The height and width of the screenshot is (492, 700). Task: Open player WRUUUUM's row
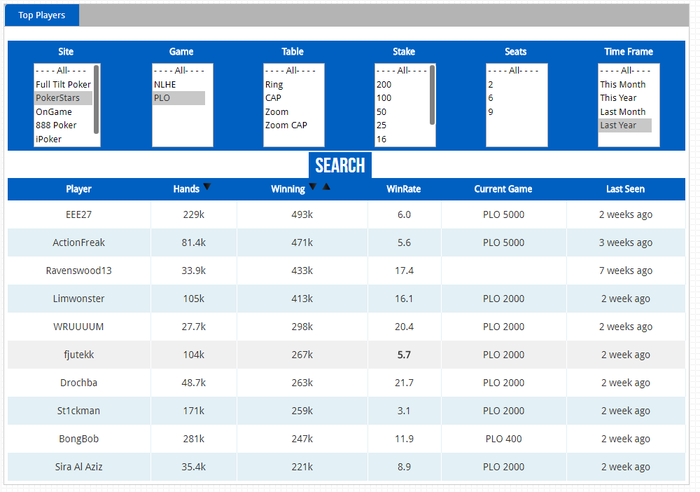tap(346, 327)
